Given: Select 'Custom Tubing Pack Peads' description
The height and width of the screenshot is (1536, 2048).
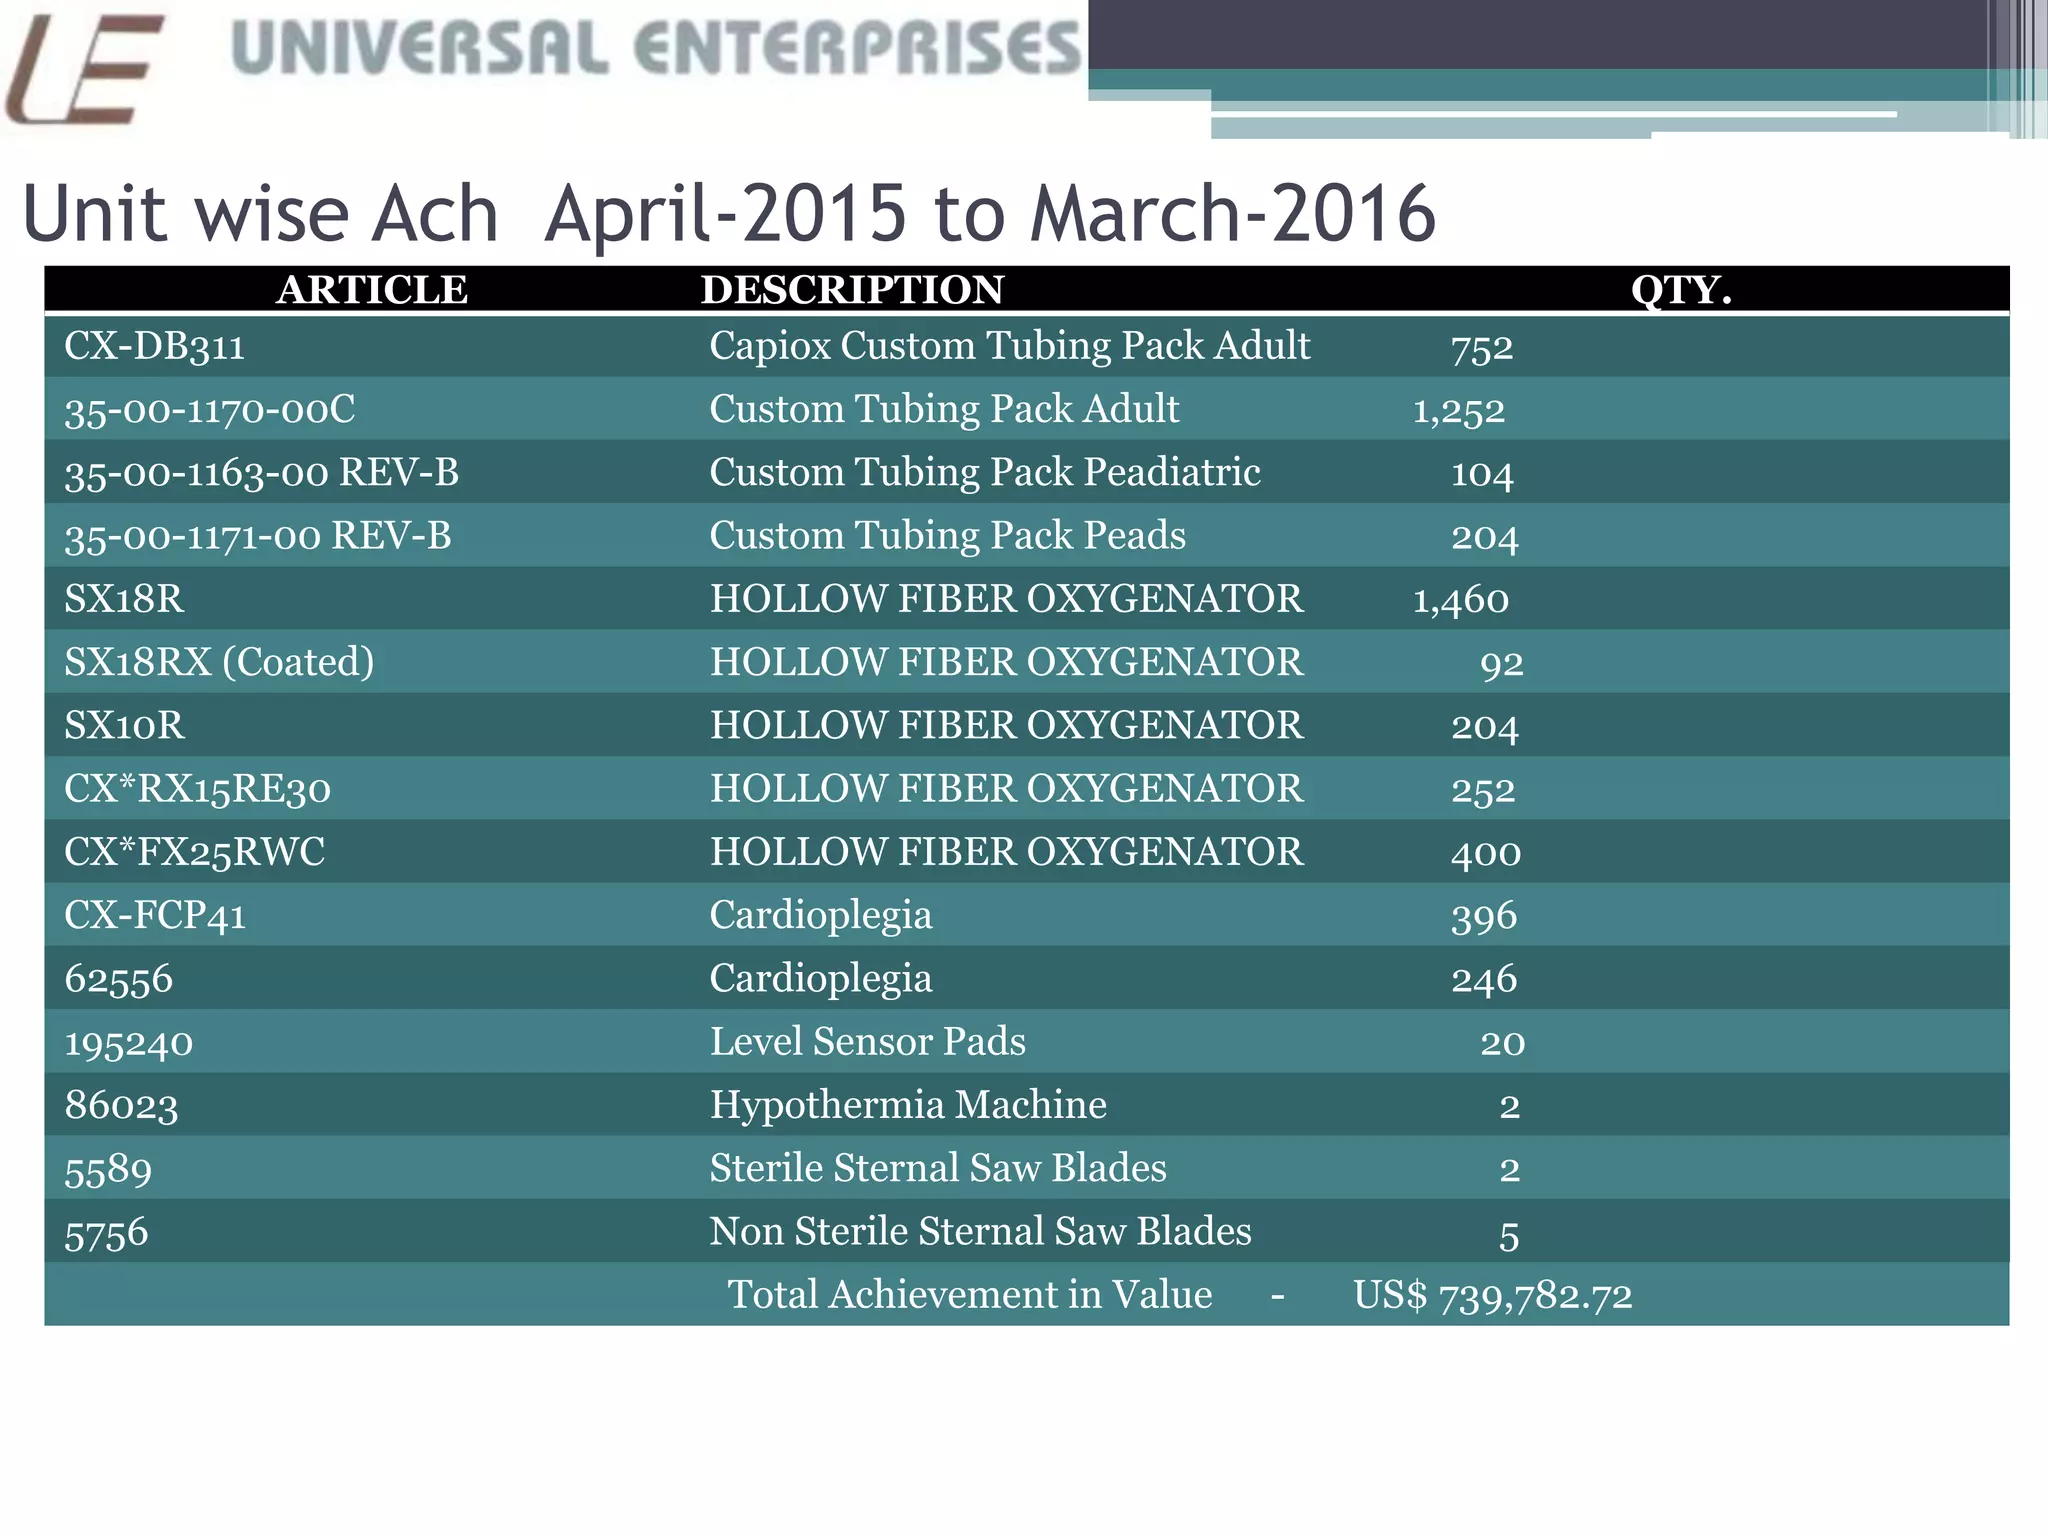Looking at the screenshot, I should pos(947,536).
